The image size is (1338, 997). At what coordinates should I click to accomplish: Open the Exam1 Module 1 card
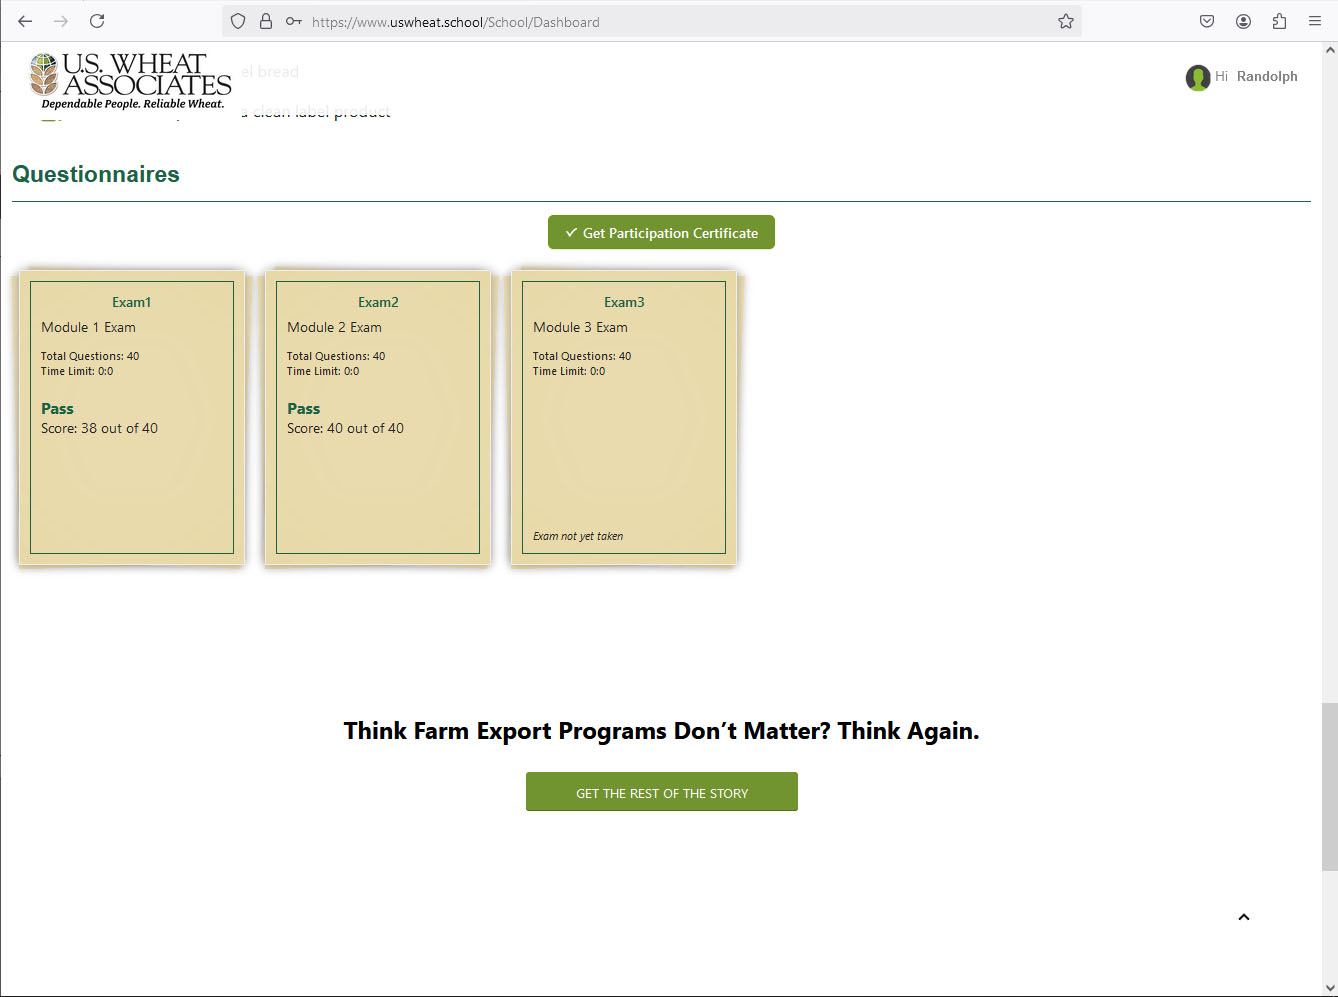click(x=132, y=417)
